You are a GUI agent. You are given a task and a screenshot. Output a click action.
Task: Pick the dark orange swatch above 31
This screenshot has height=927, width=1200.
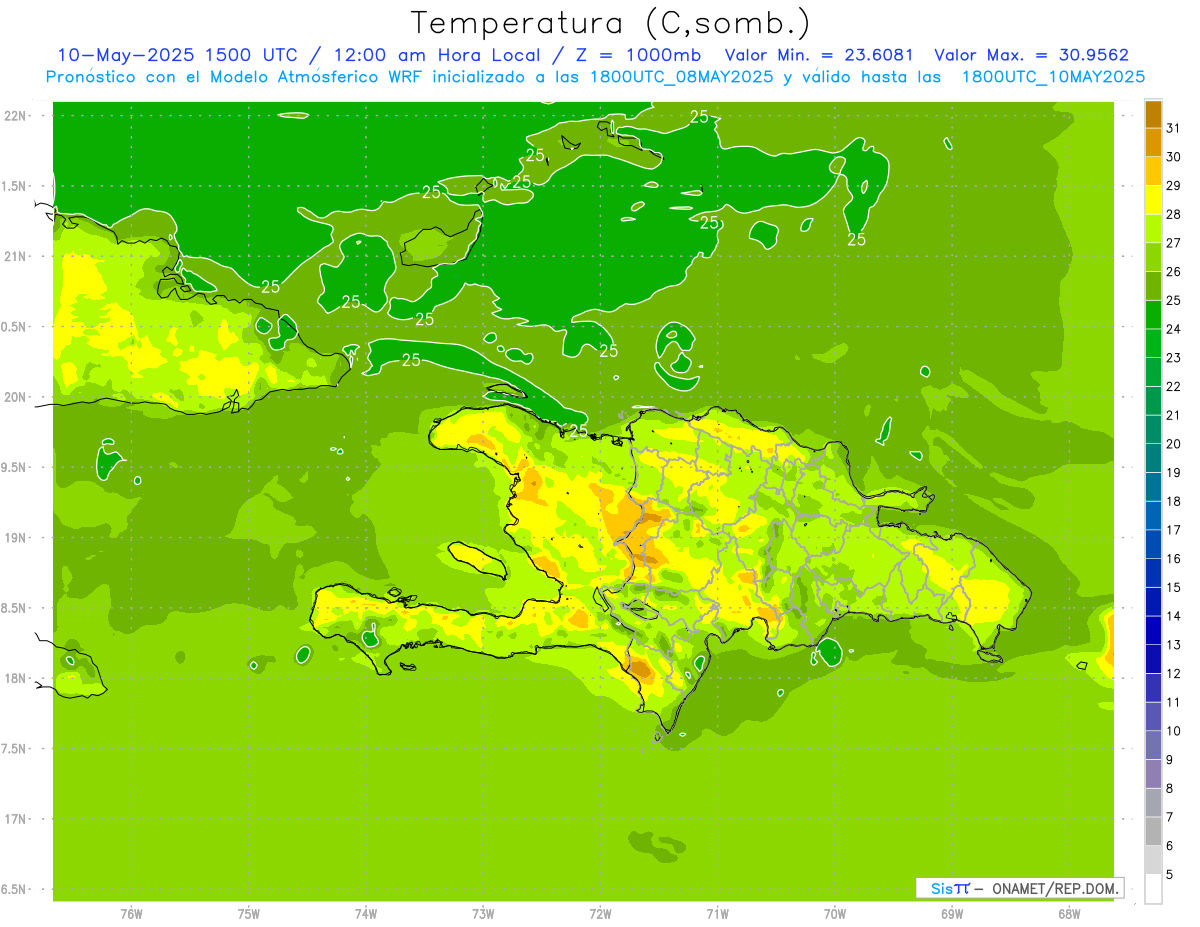tap(1153, 114)
